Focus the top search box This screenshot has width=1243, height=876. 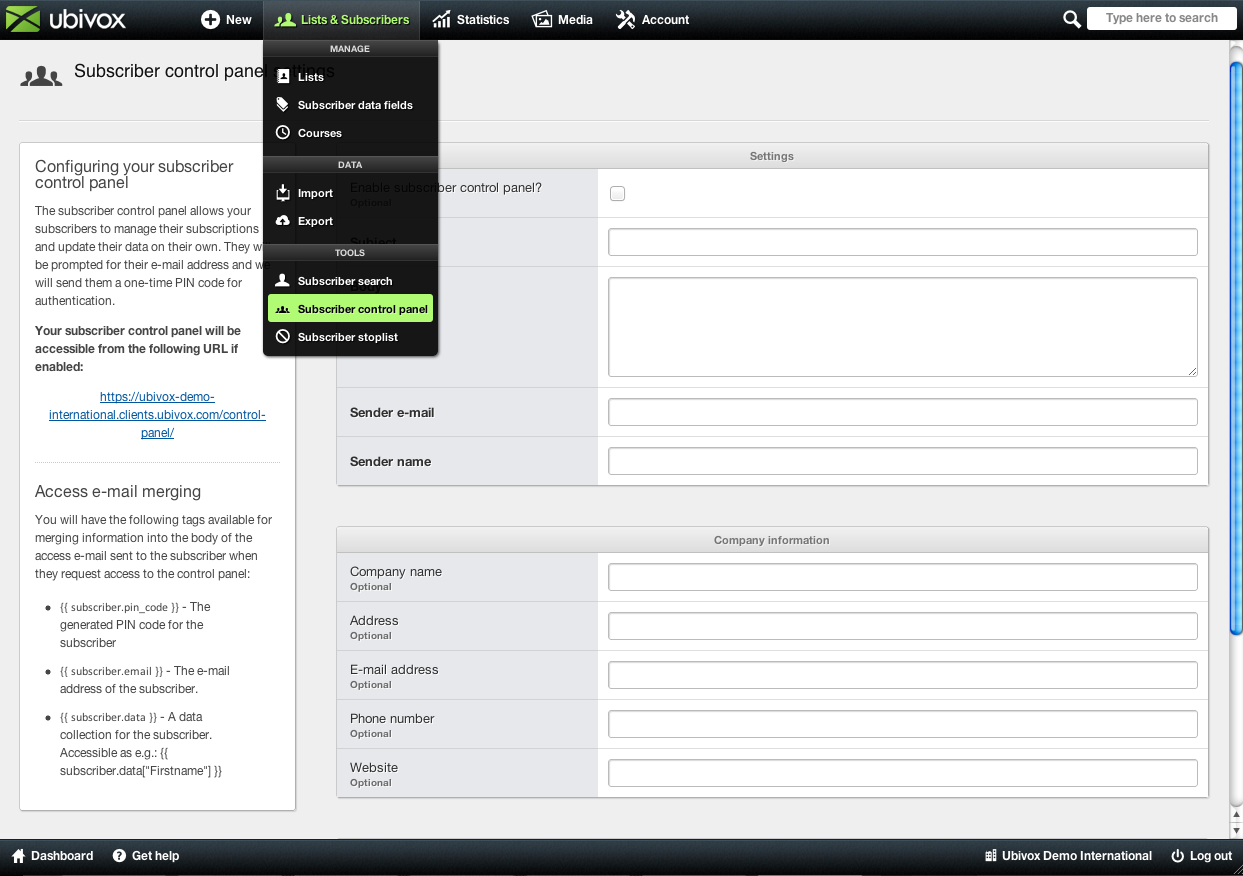1161,18
